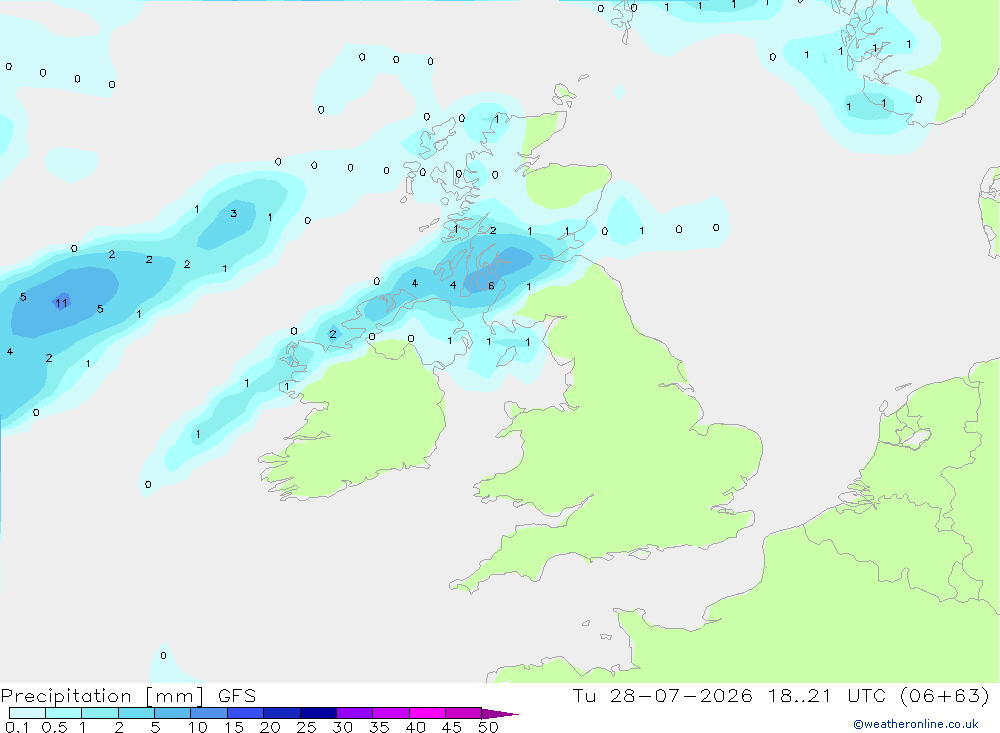Click the legend scale label '25'
The height and width of the screenshot is (733, 1000).
307,727
